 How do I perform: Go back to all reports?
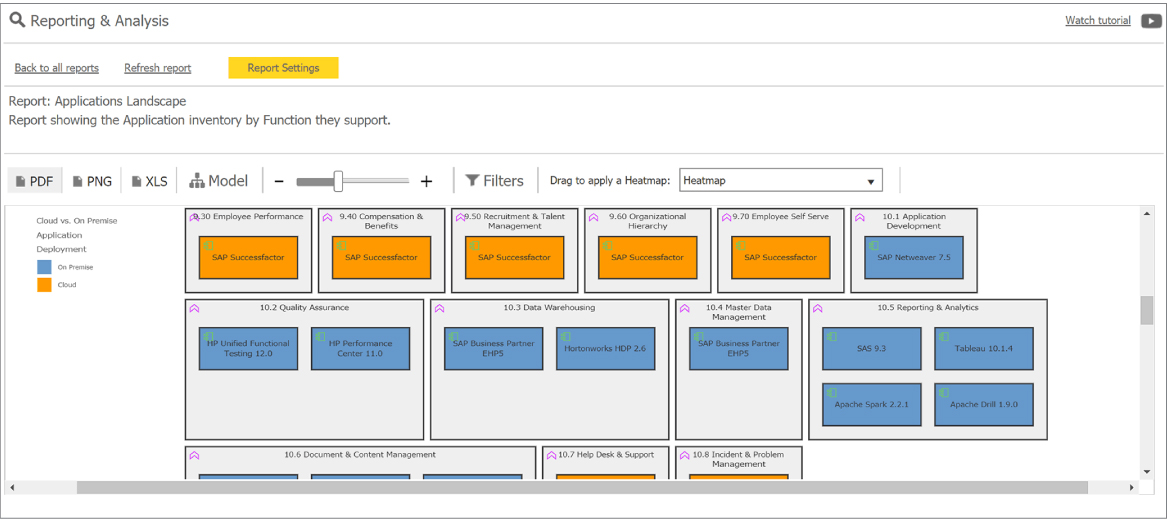(57, 68)
